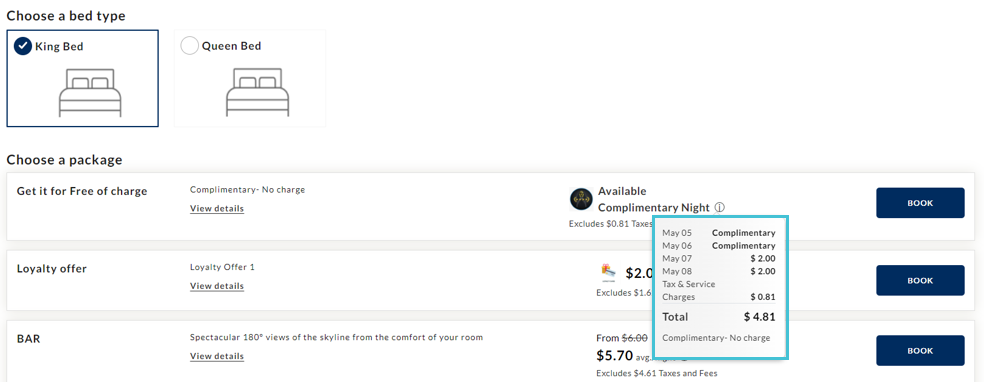Choose the Queen Bed option card
Viewport: 984px width, 382px height.
[250, 78]
